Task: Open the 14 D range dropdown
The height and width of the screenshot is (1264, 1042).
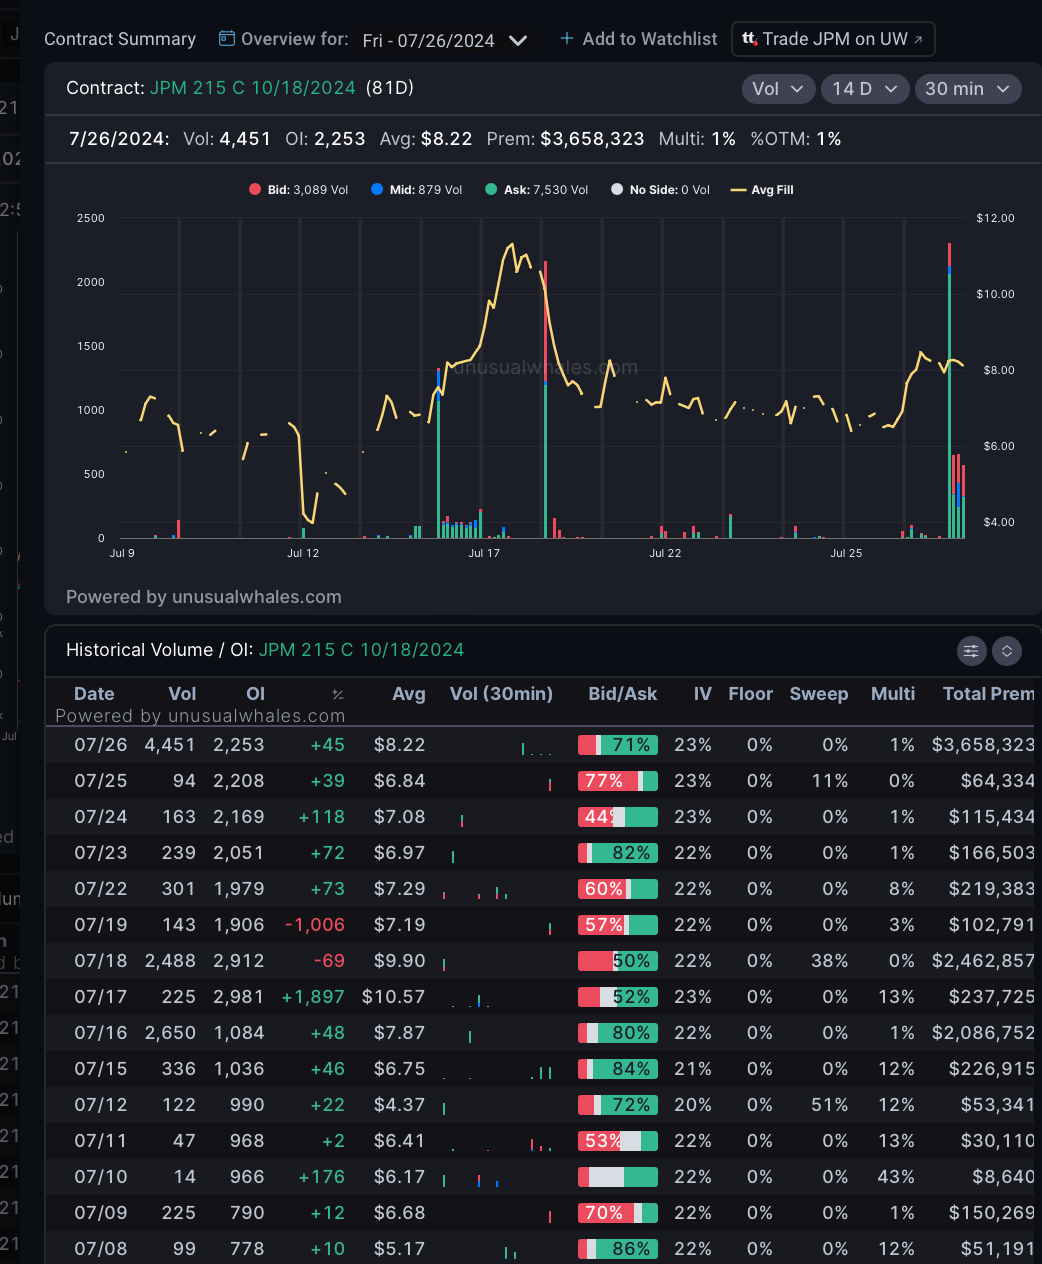Action: 865,89
